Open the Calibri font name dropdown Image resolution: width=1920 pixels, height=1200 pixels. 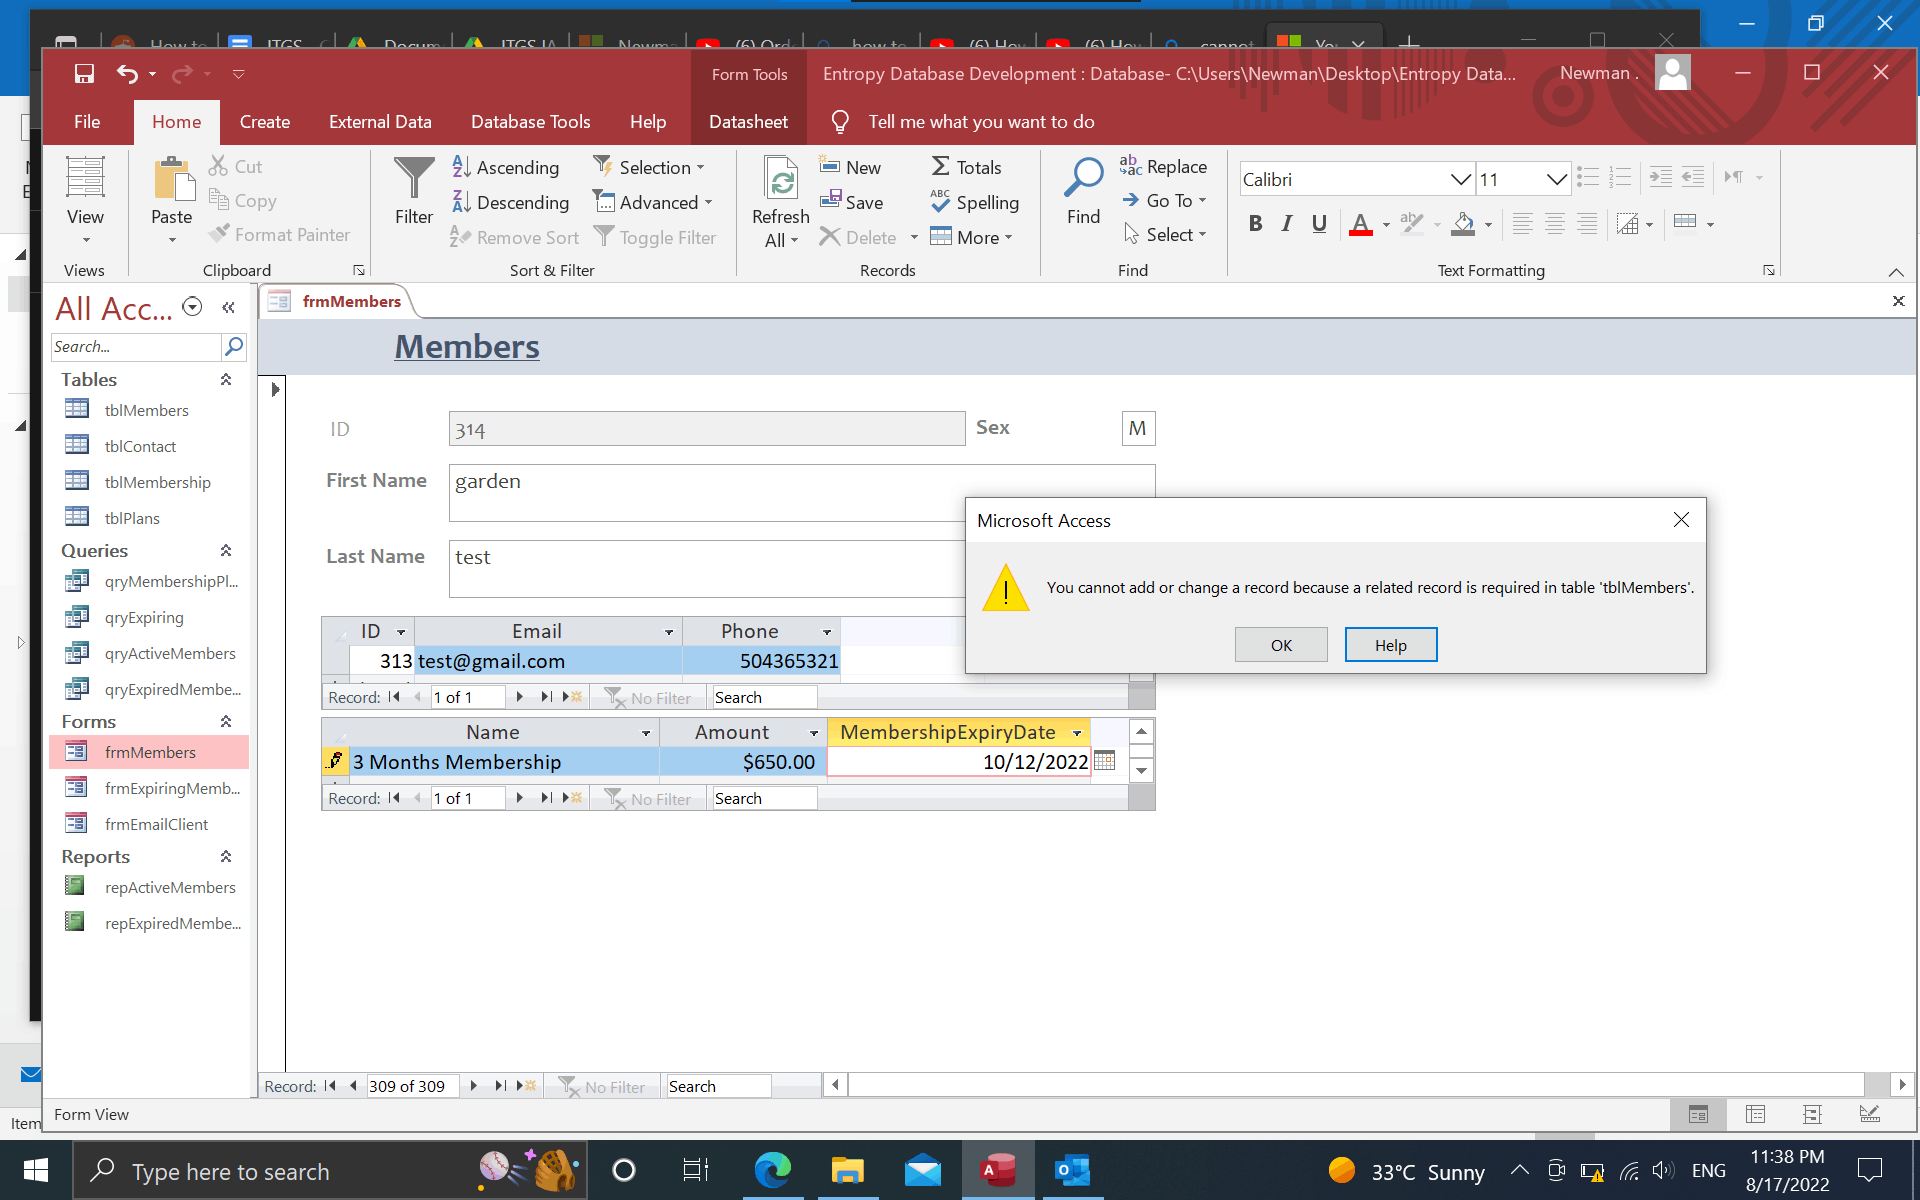click(x=1460, y=180)
